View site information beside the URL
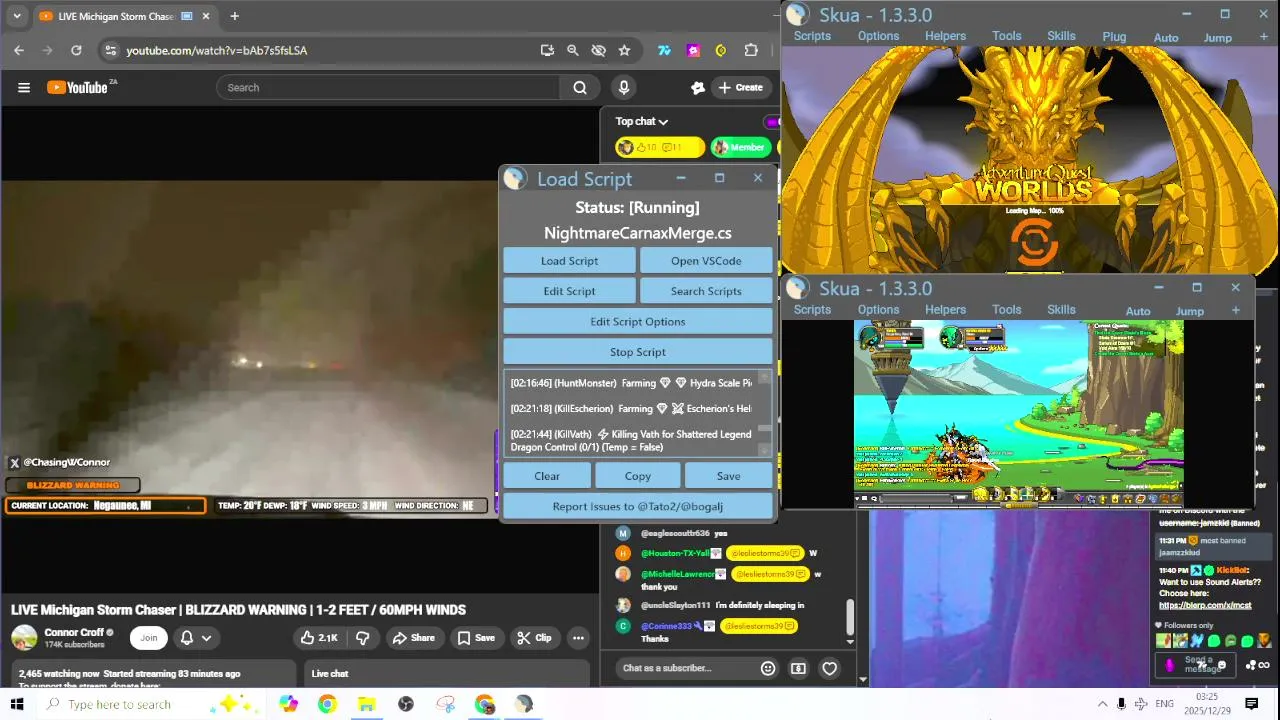The image size is (1280, 720). tap(110, 50)
